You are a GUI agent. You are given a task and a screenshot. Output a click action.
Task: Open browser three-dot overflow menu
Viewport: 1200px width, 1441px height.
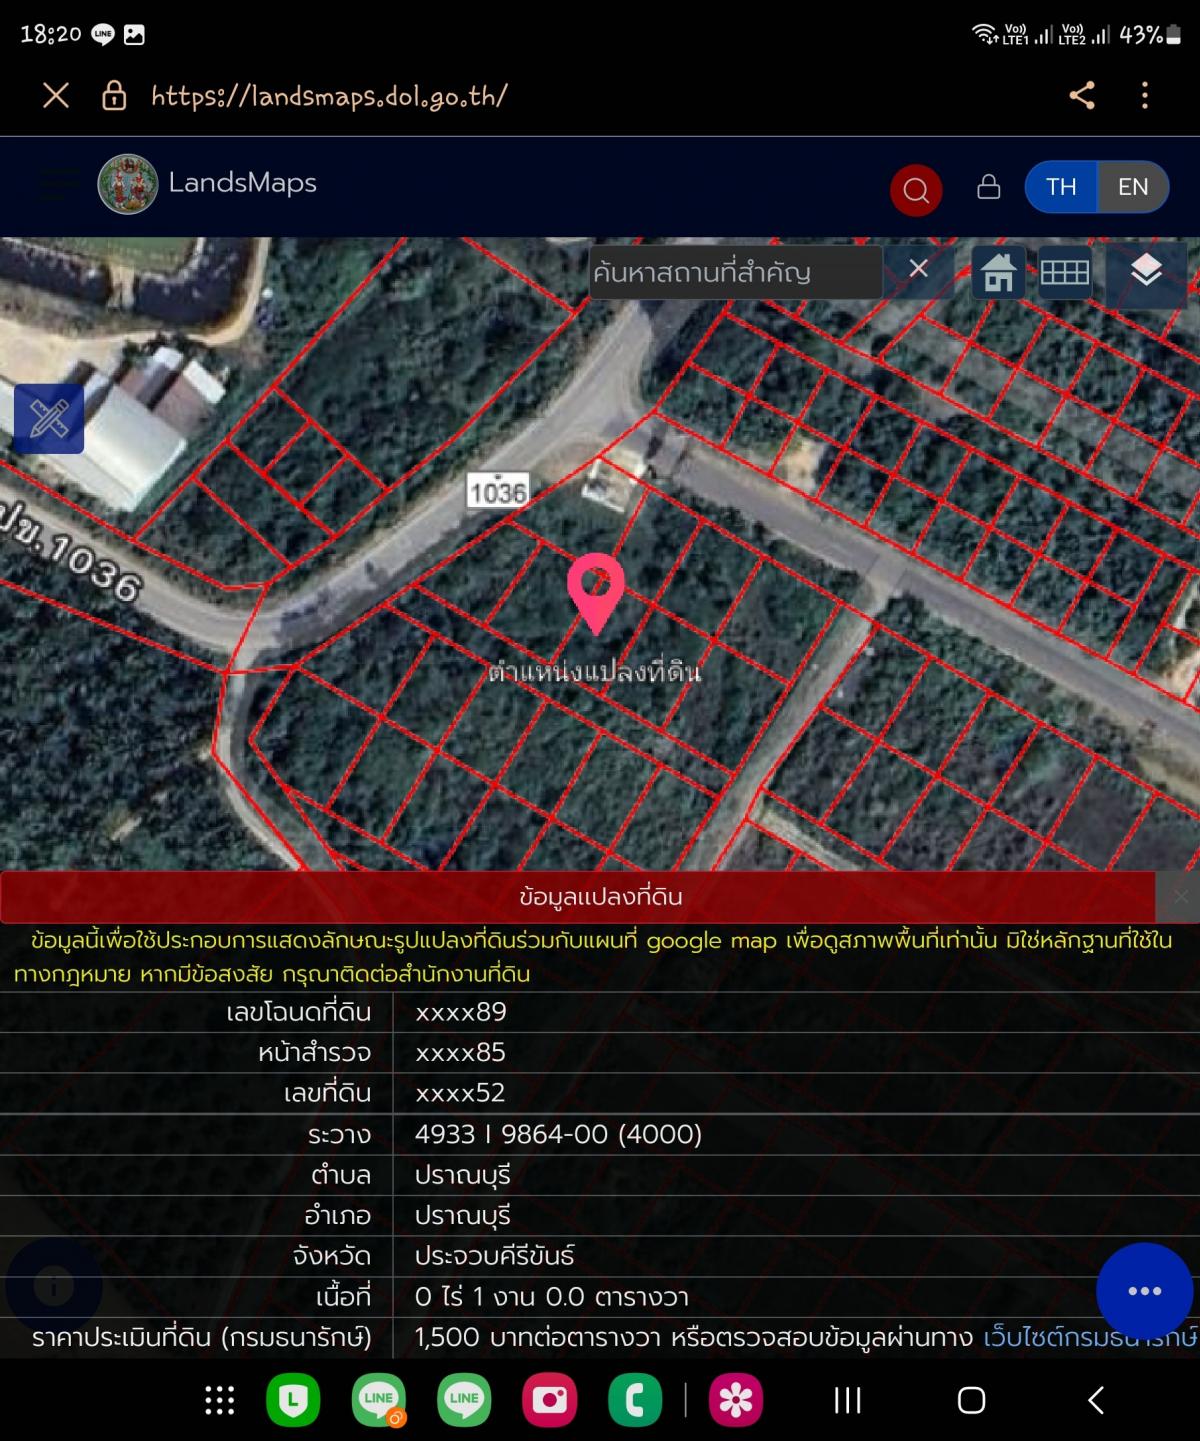pyautogui.click(x=1145, y=96)
